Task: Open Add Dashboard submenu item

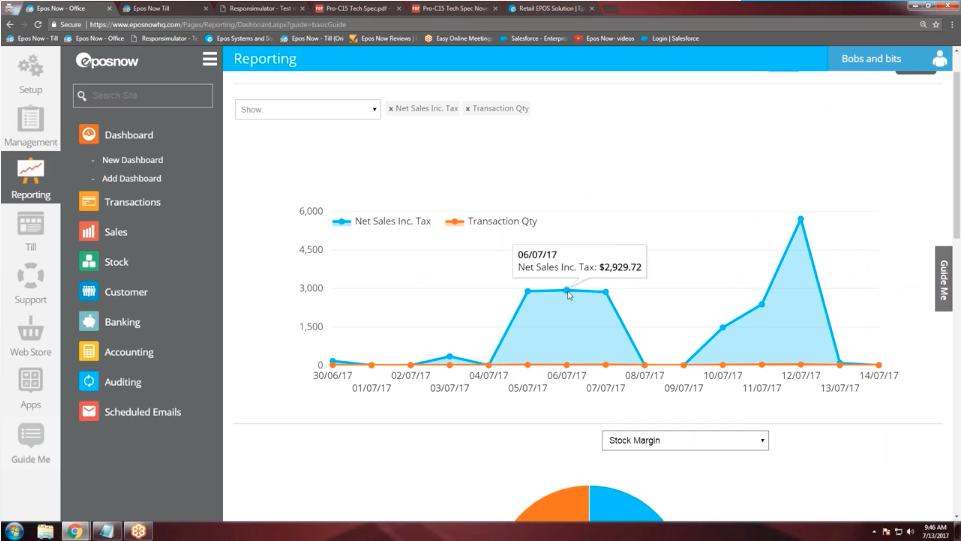Action: click(132, 178)
